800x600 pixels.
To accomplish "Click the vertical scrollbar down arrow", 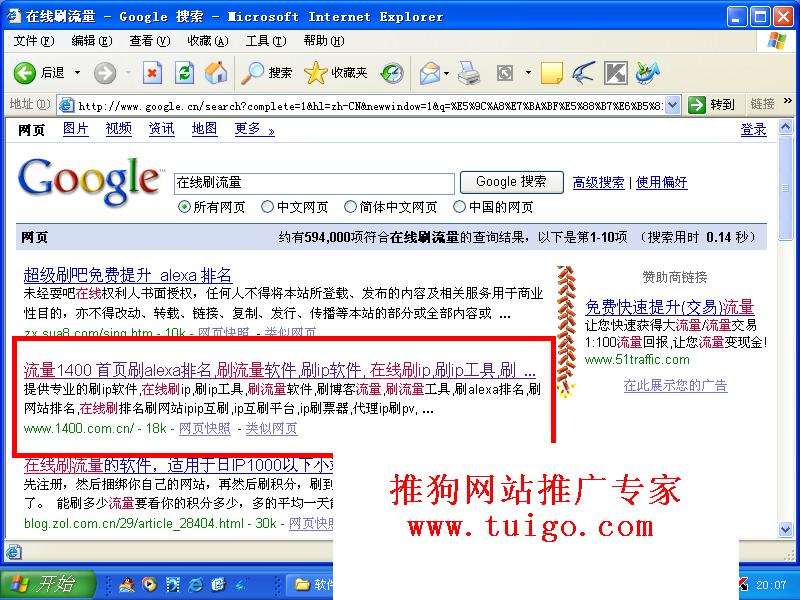I will coord(786,530).
